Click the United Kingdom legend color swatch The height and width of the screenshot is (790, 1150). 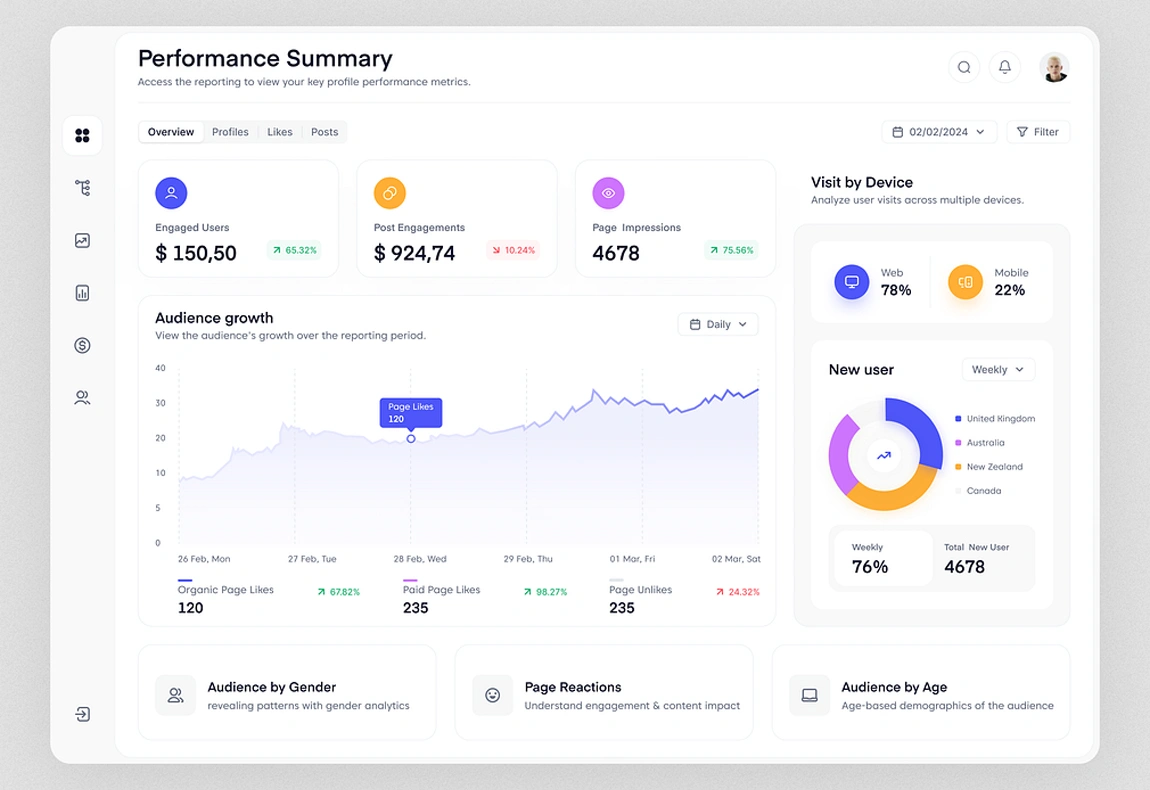[x=958, y=419]
